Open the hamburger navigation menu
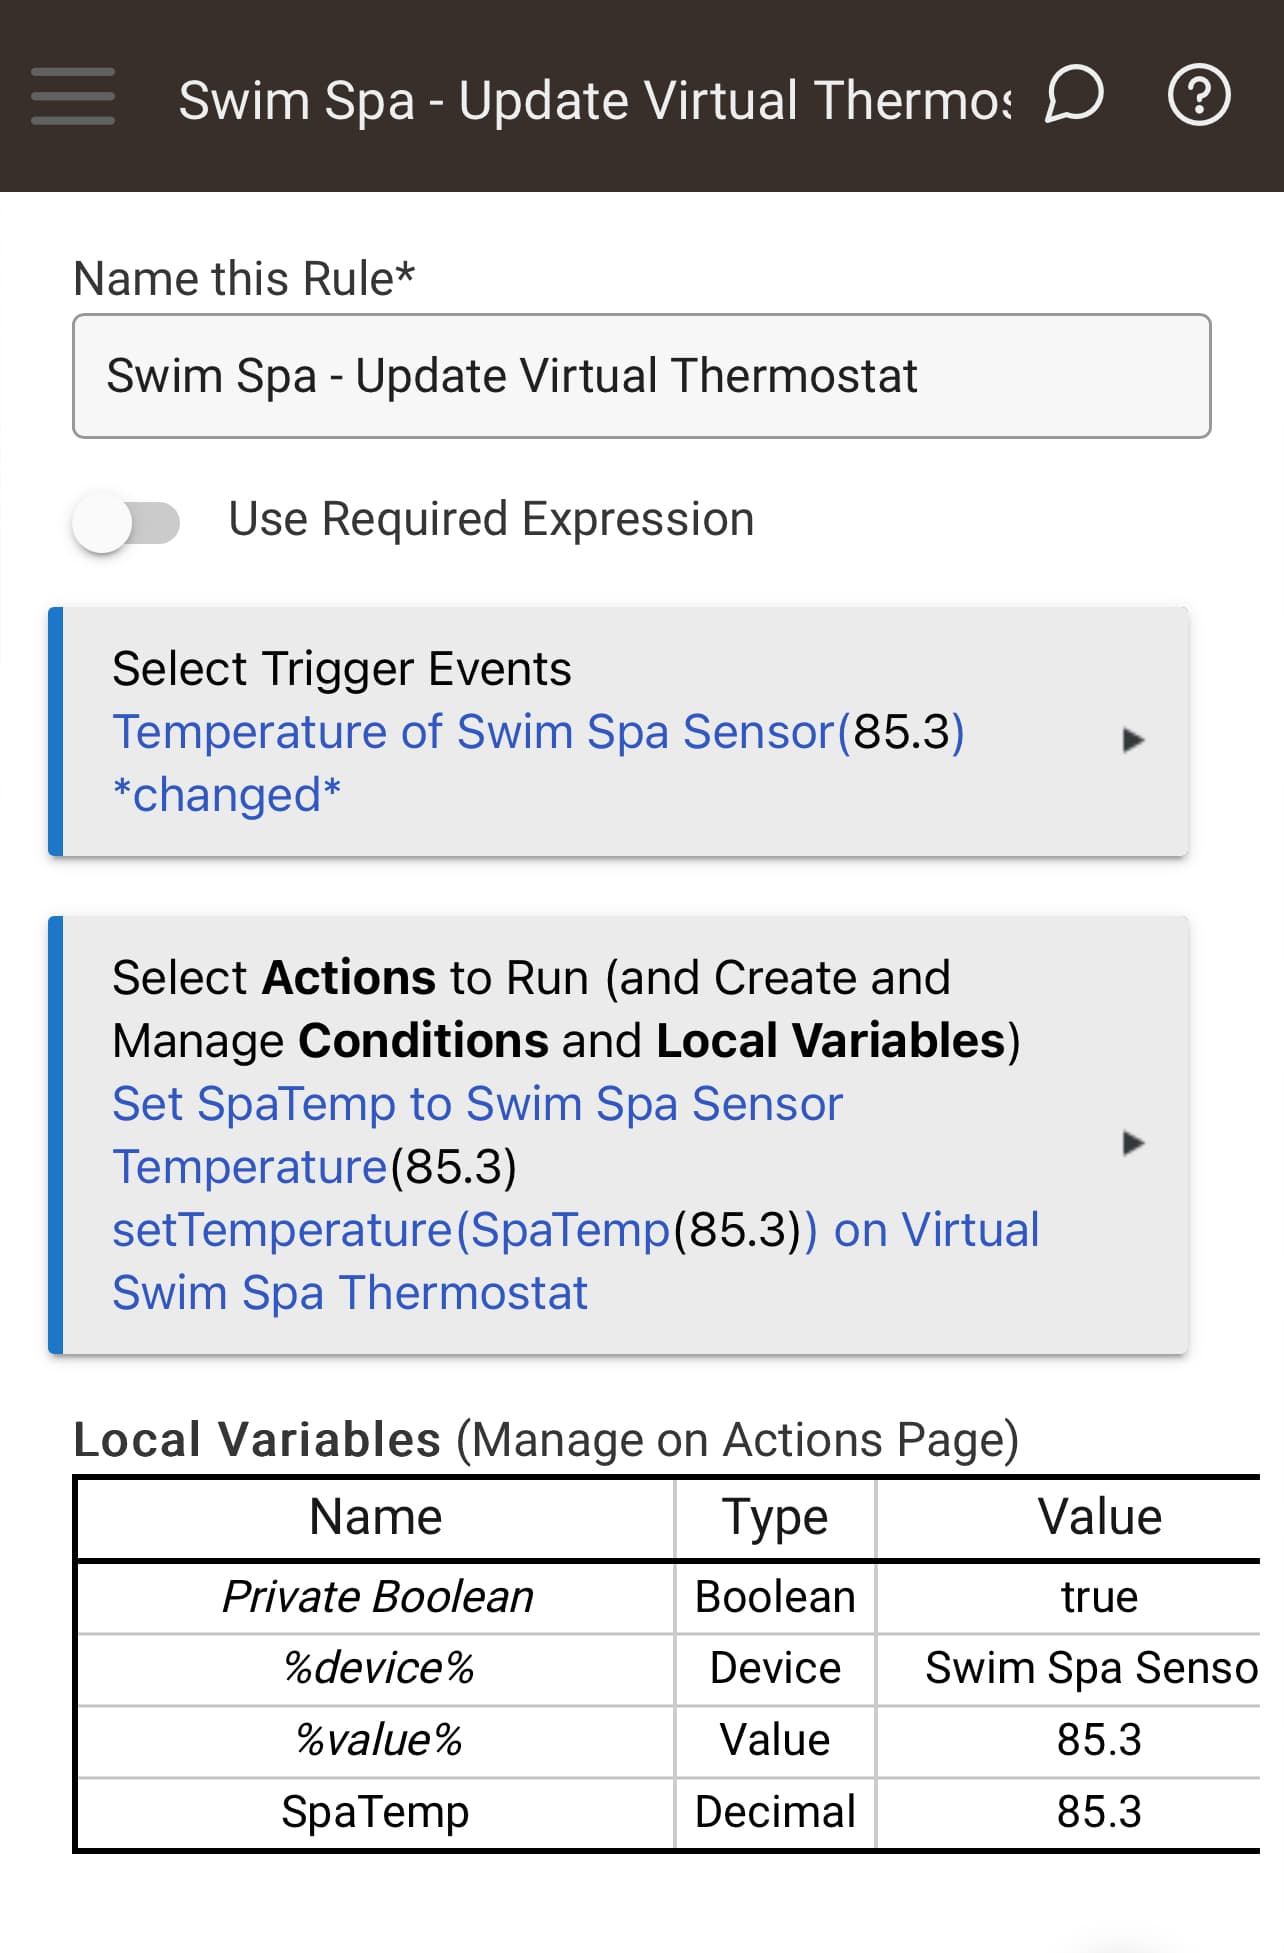This screenshot has height=1953, width=1284. [73, 96]
